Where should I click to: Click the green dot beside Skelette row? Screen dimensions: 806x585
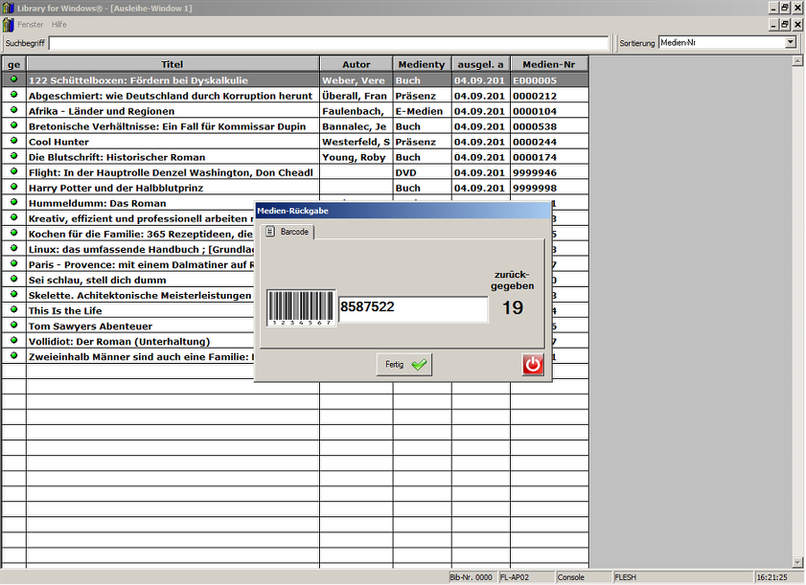tap(14, 294)
